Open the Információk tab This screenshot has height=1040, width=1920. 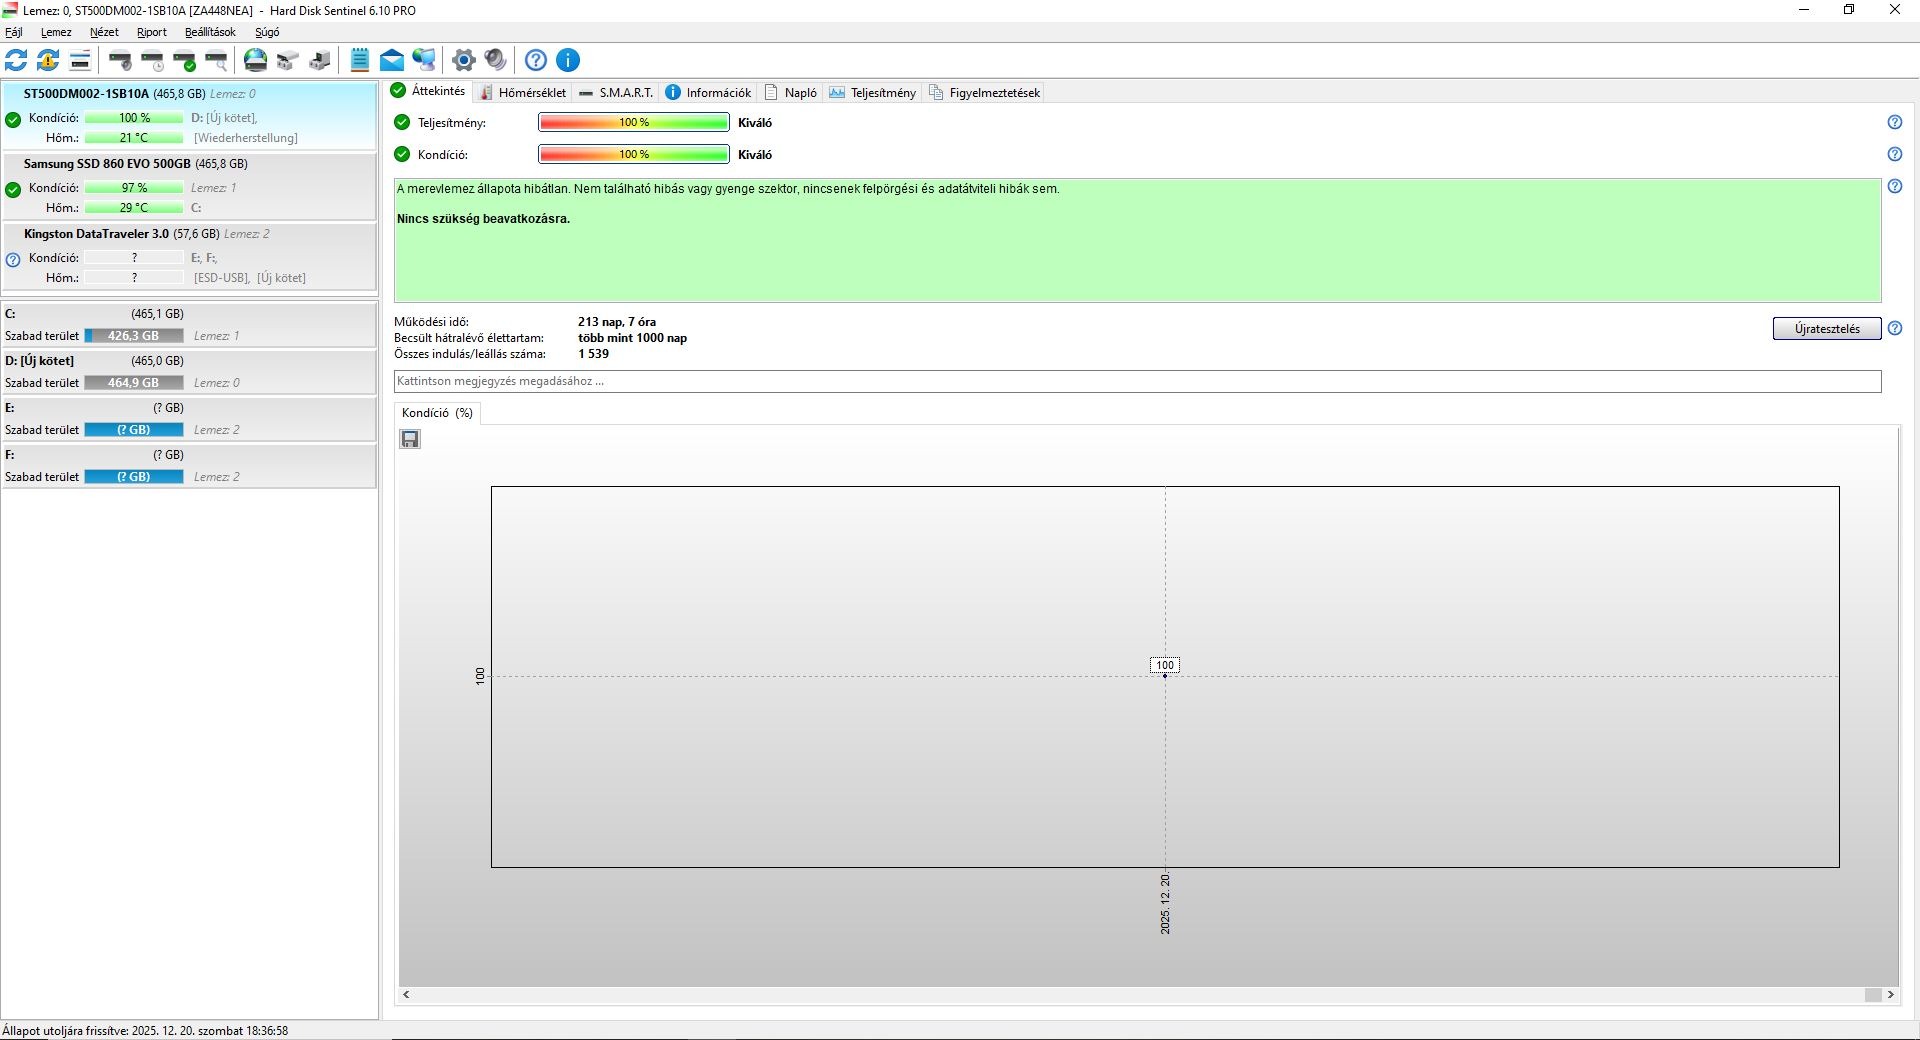tap(708, 92)
